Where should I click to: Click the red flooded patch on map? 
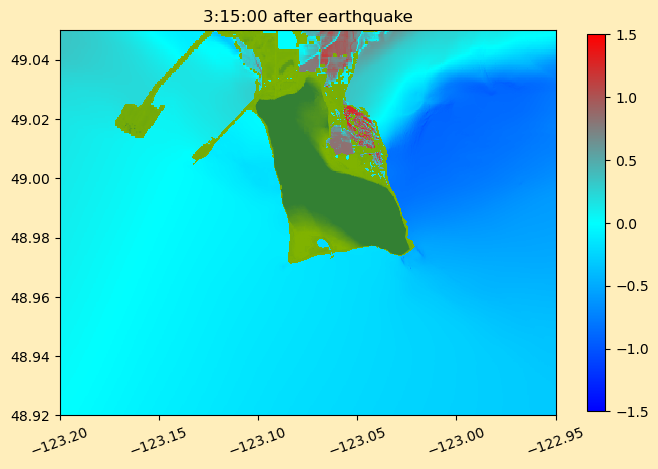click(x=357, y=122)
